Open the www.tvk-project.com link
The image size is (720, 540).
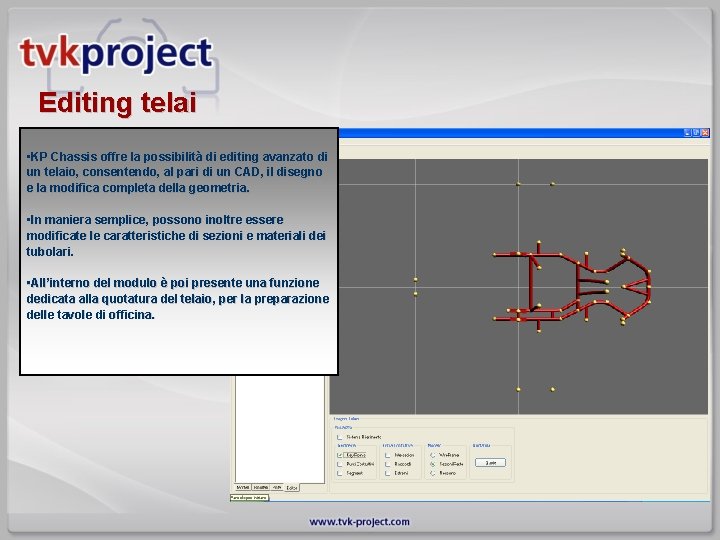coord(360,522)
